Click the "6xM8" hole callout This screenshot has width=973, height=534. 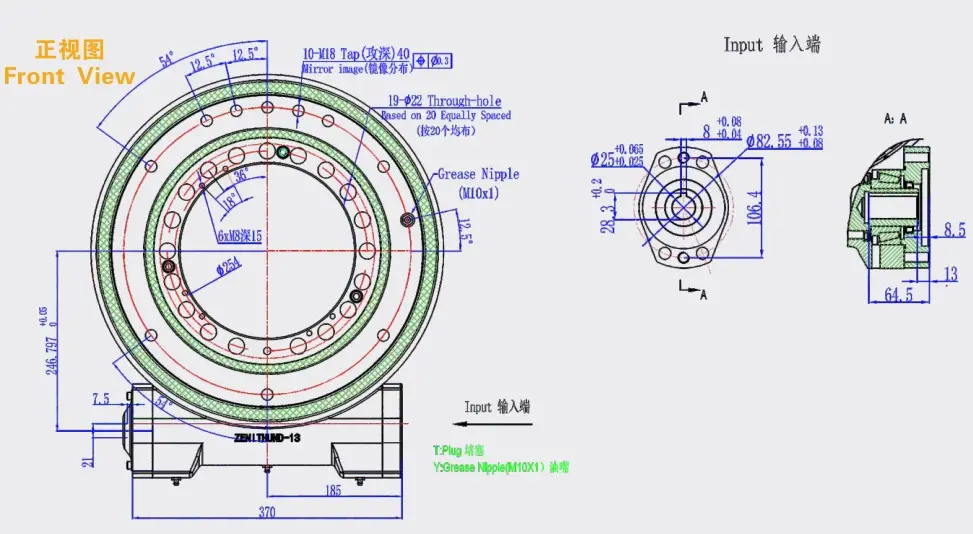pos(240,236)
